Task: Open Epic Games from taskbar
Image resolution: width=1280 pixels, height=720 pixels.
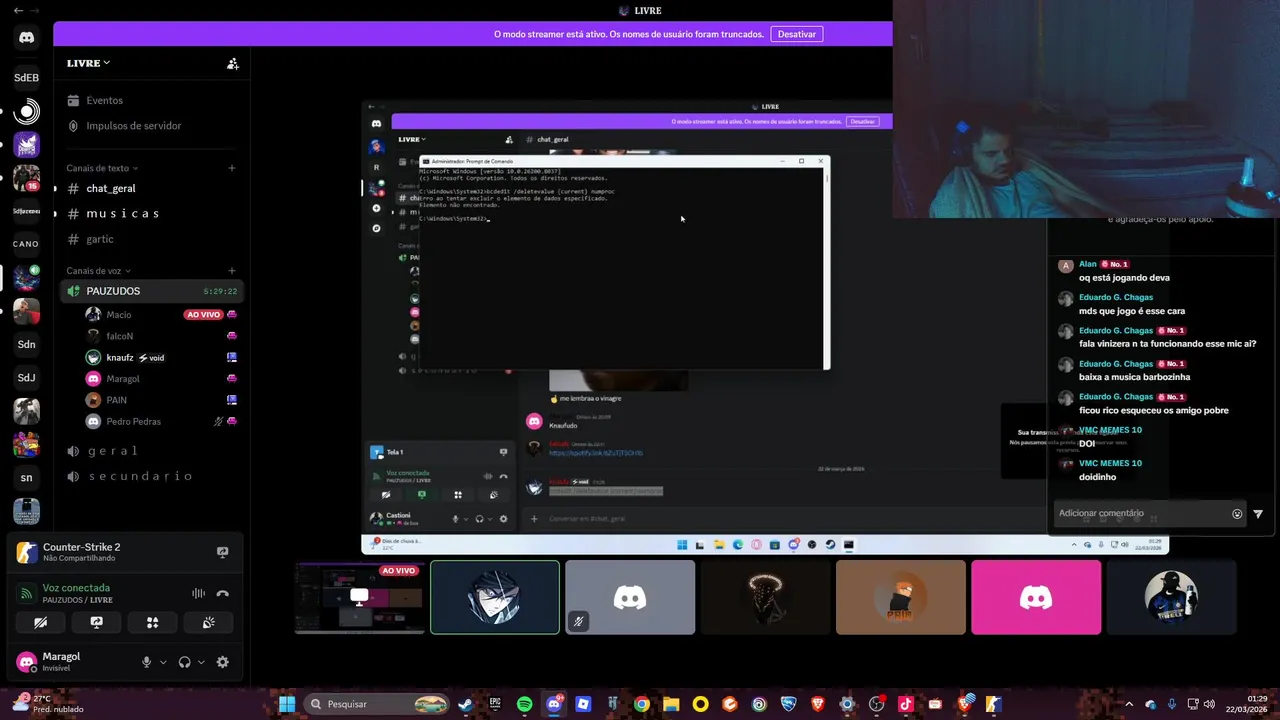Action: (x=495, y=704)
